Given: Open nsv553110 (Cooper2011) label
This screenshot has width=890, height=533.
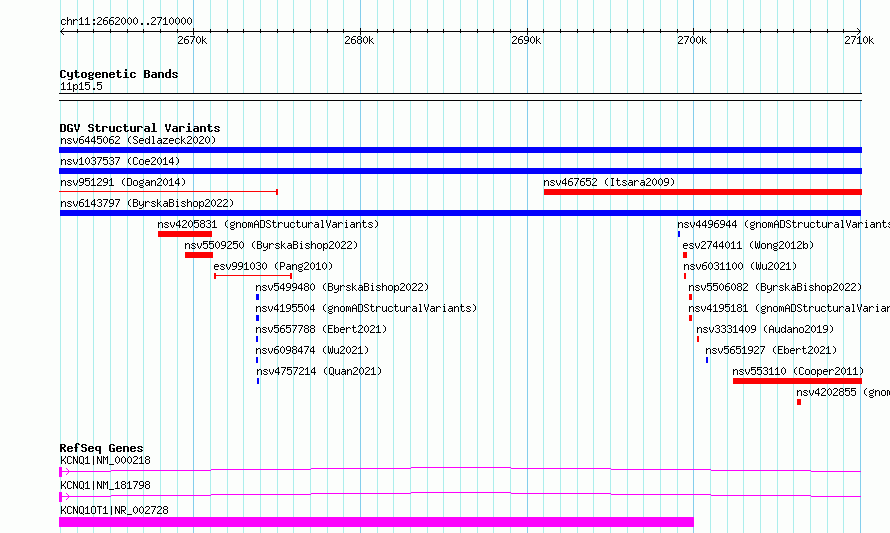Looking at the screenshot, I should [798, 371].
